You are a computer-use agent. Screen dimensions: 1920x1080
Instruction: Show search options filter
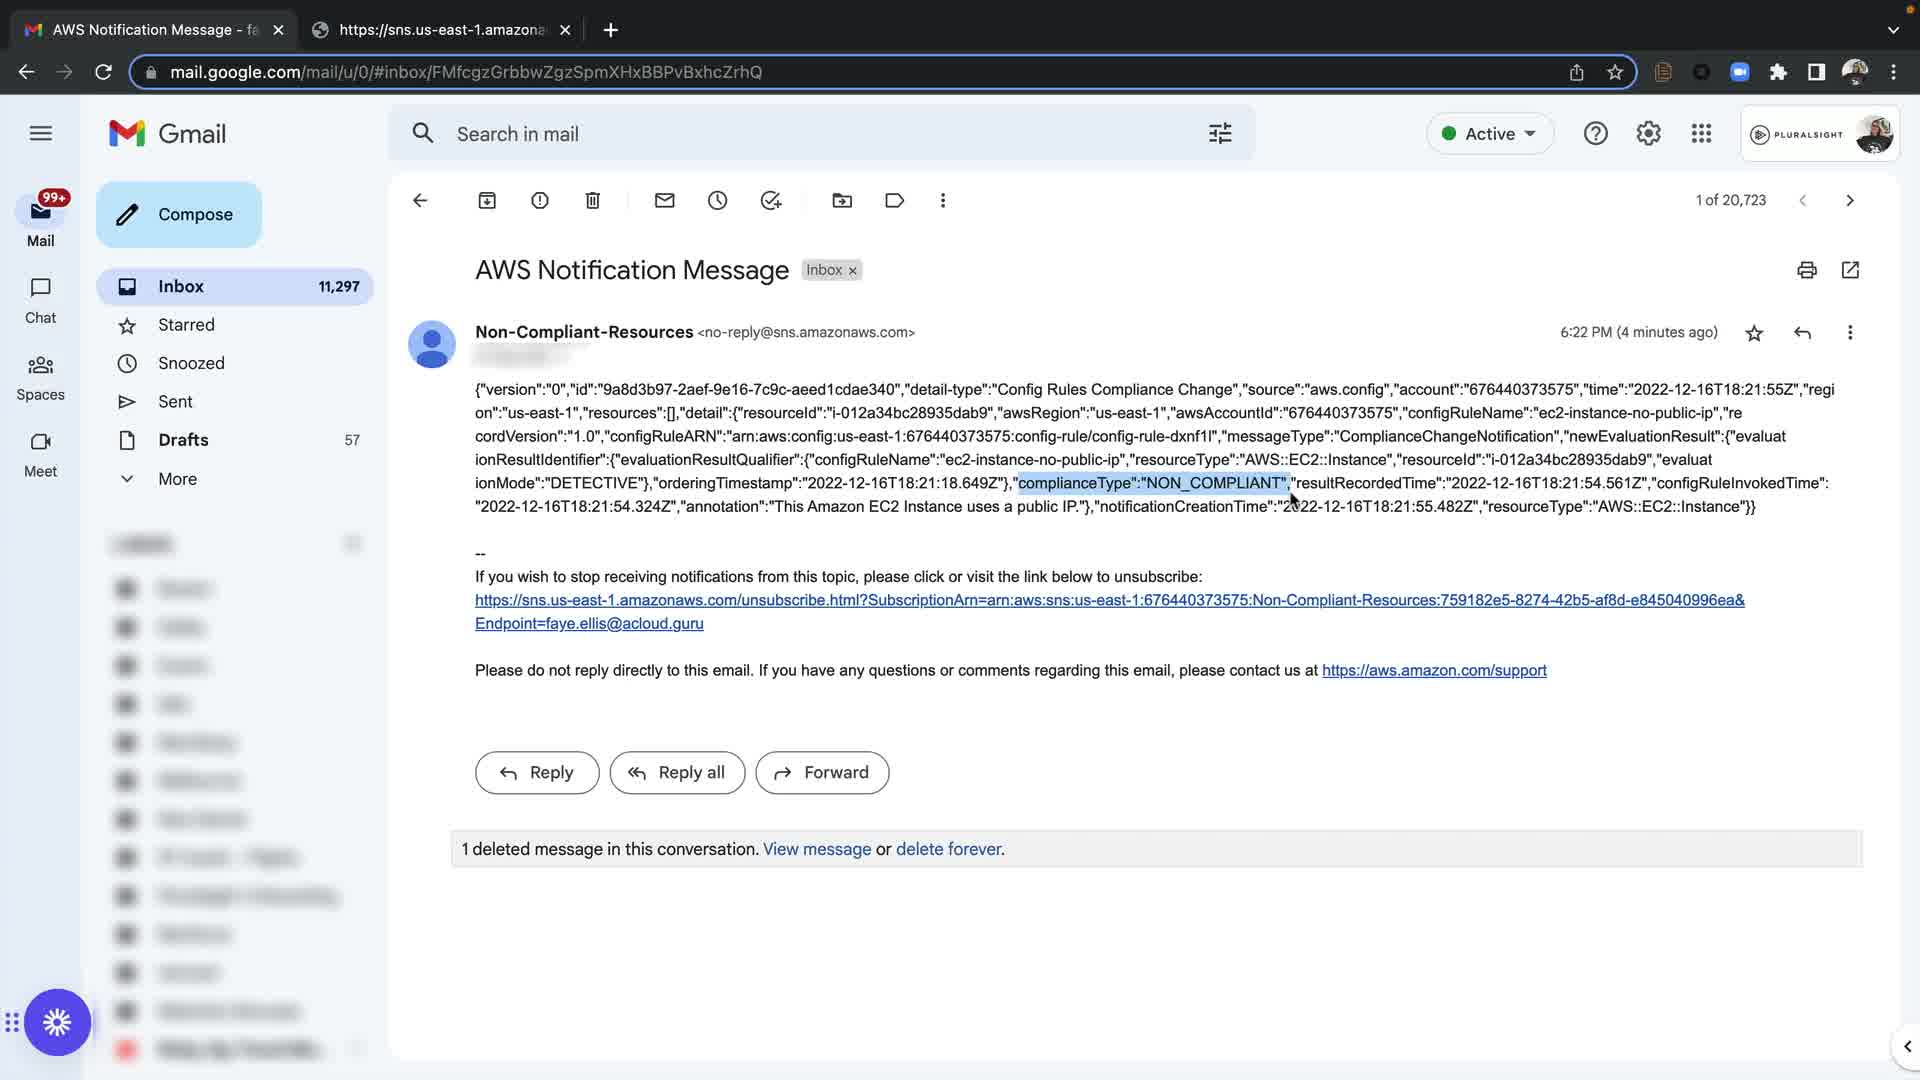point(1220,134)
